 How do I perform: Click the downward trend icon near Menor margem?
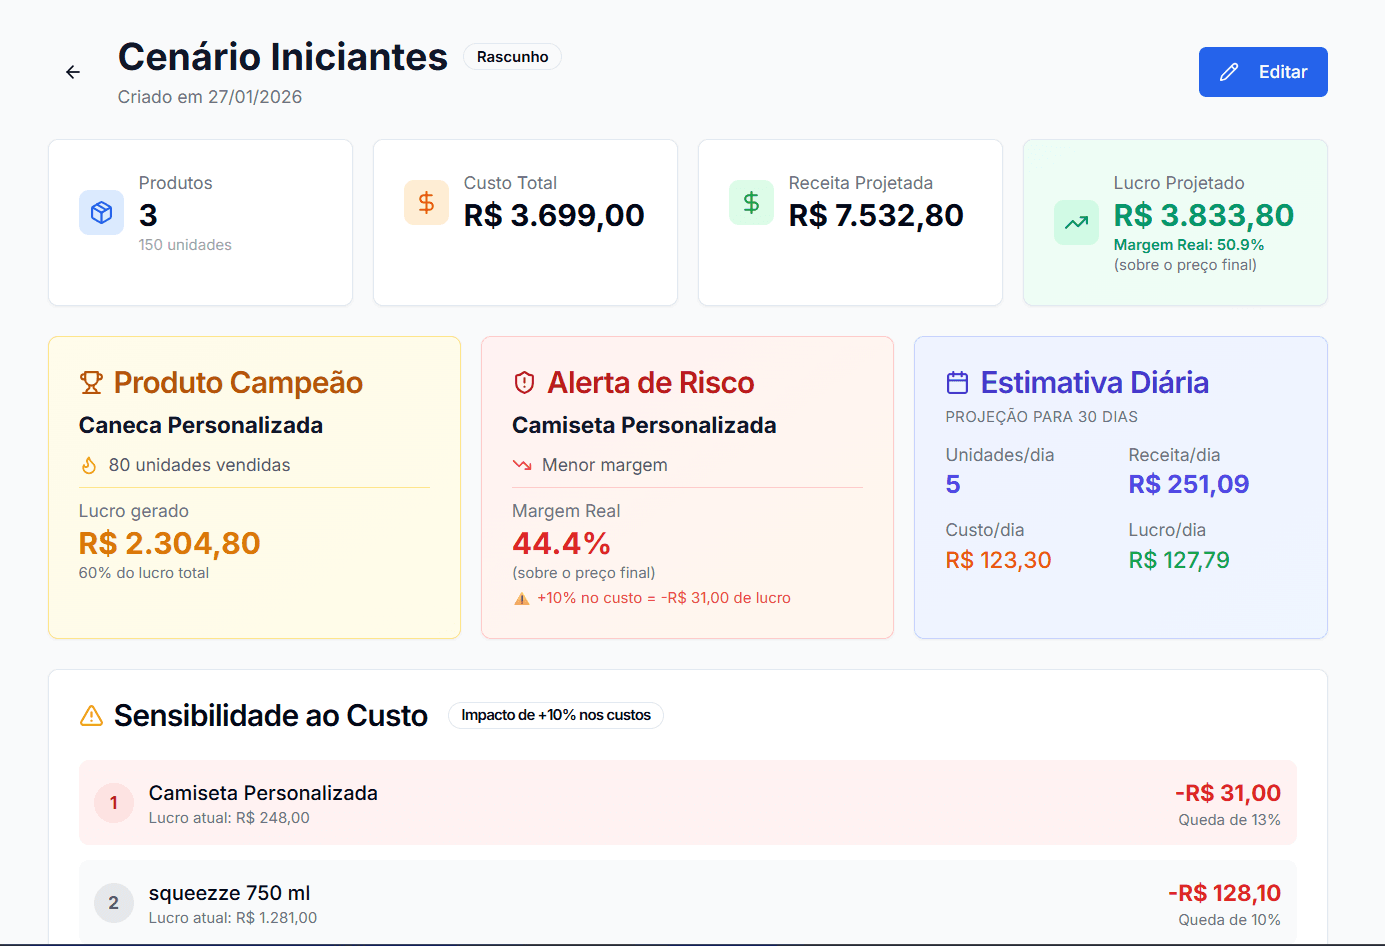[523, 464]
